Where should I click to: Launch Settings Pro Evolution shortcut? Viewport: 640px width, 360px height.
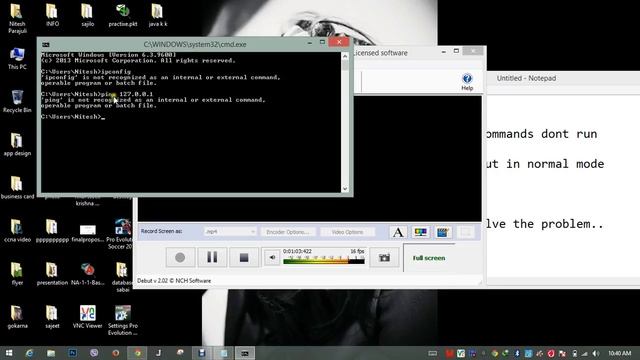[122, 320]
